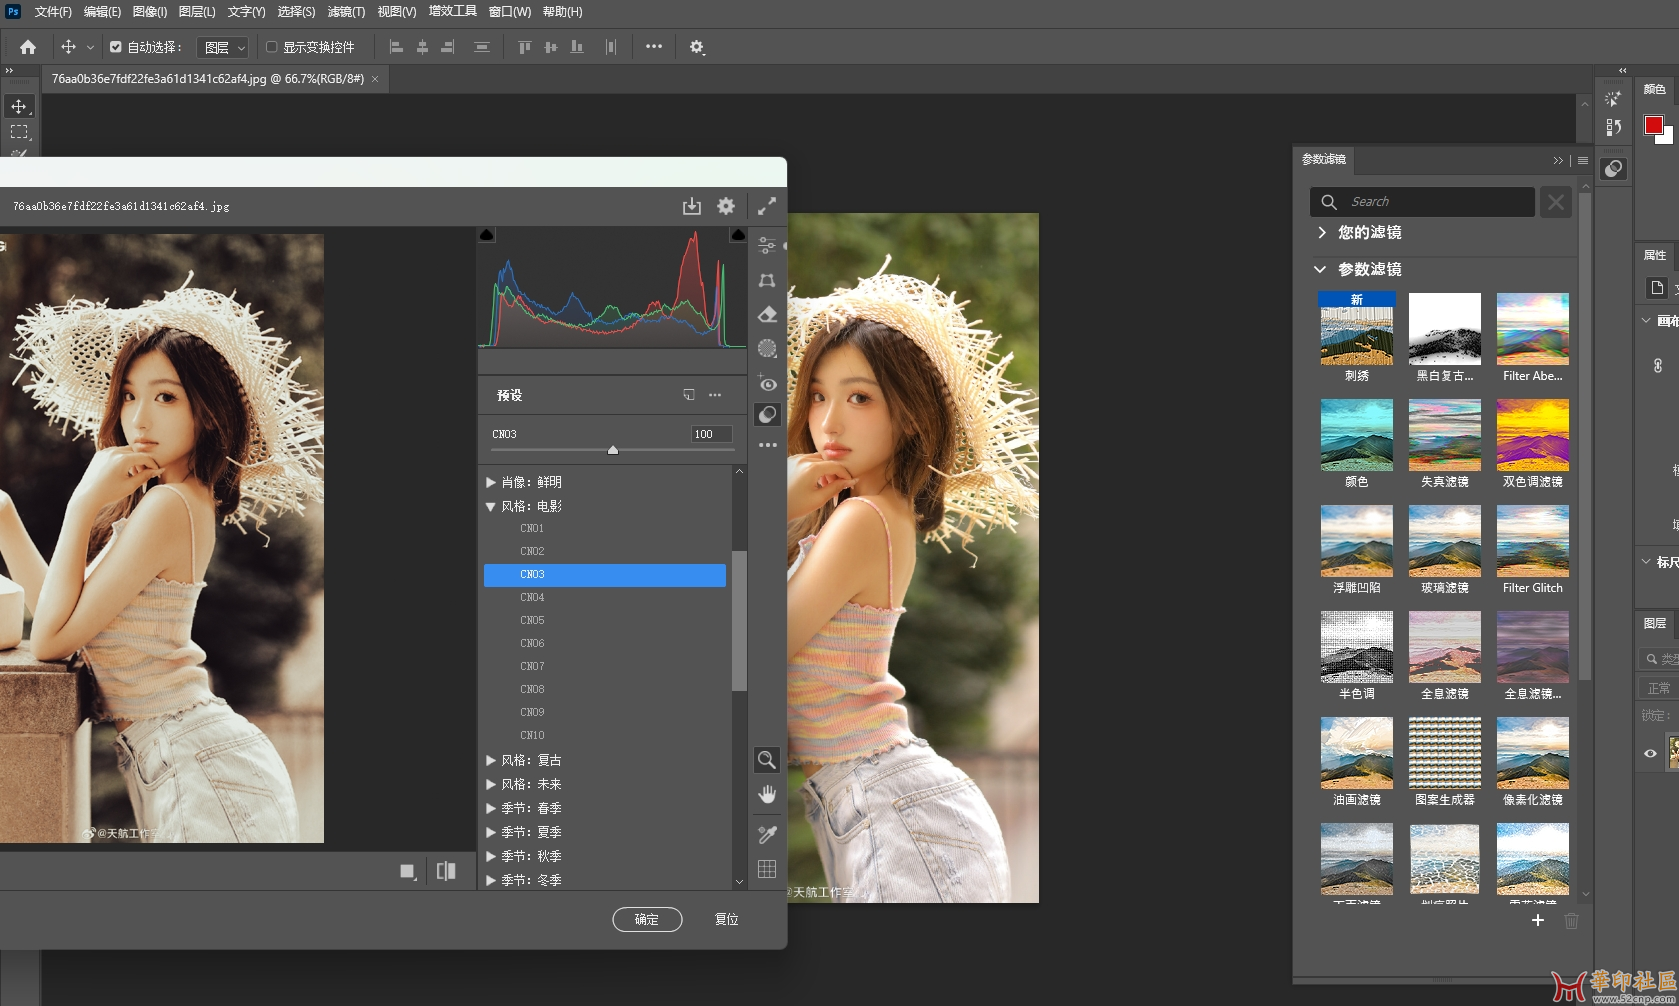Click the save image icon in filter dialog
Viewport: 1679px width, 1006px height.
tap(692, 206)
